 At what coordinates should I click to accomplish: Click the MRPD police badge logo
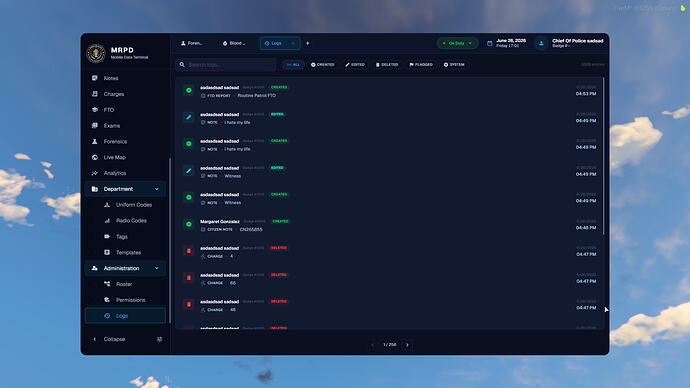click(x=96, y=53)
